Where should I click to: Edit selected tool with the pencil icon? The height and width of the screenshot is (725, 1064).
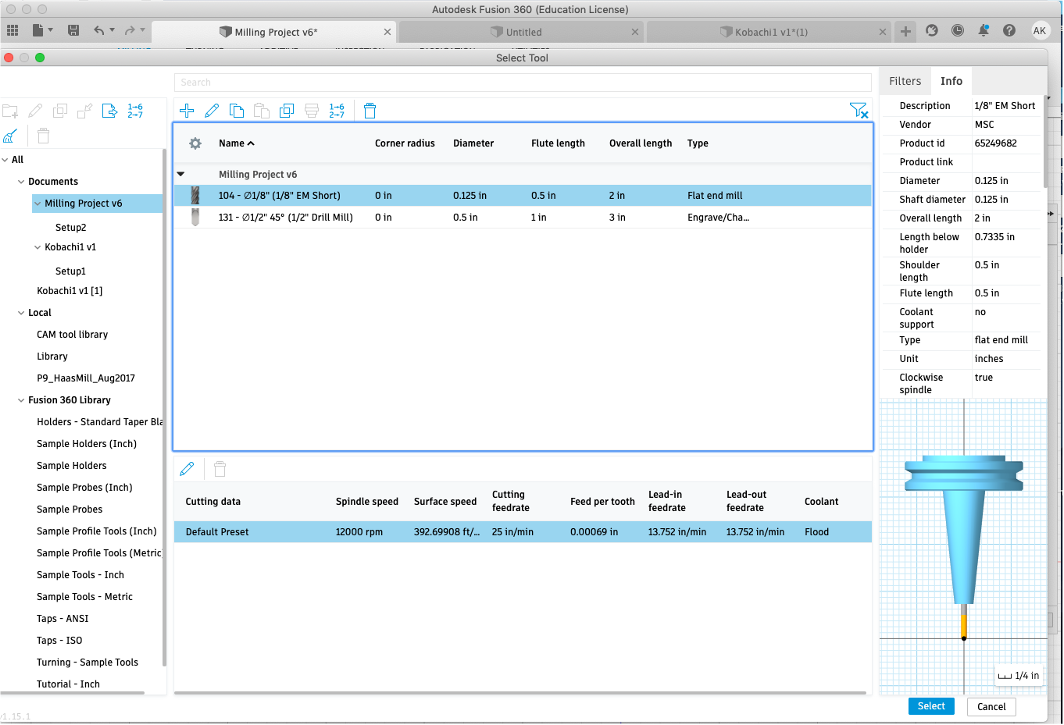pos(212,111)
